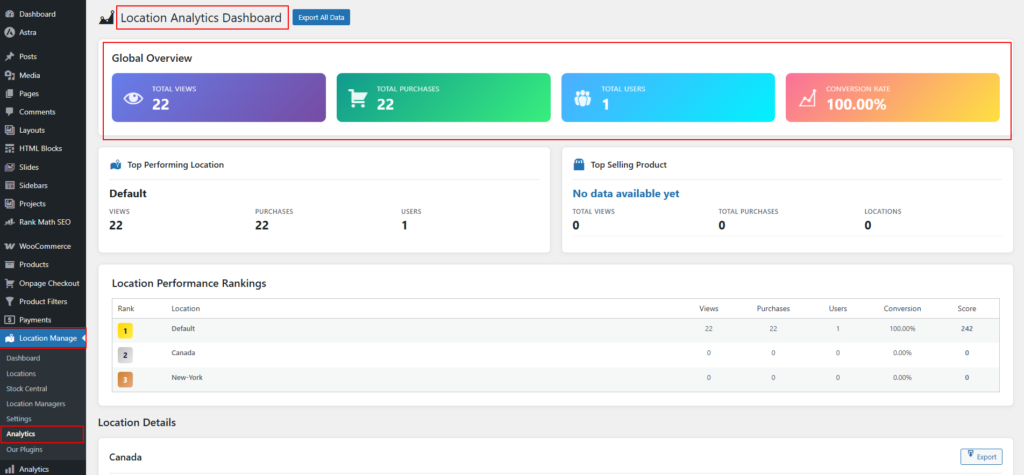This screenshot has width=1024, height=475.
Task: Click the Comments bubble icon
Action: (x=9, y=112)
